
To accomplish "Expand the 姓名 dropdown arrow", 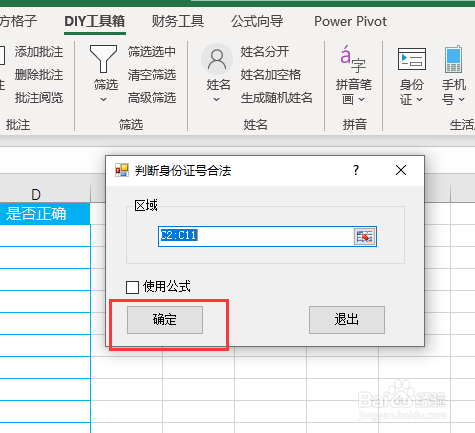I will (x=217, y=99).
